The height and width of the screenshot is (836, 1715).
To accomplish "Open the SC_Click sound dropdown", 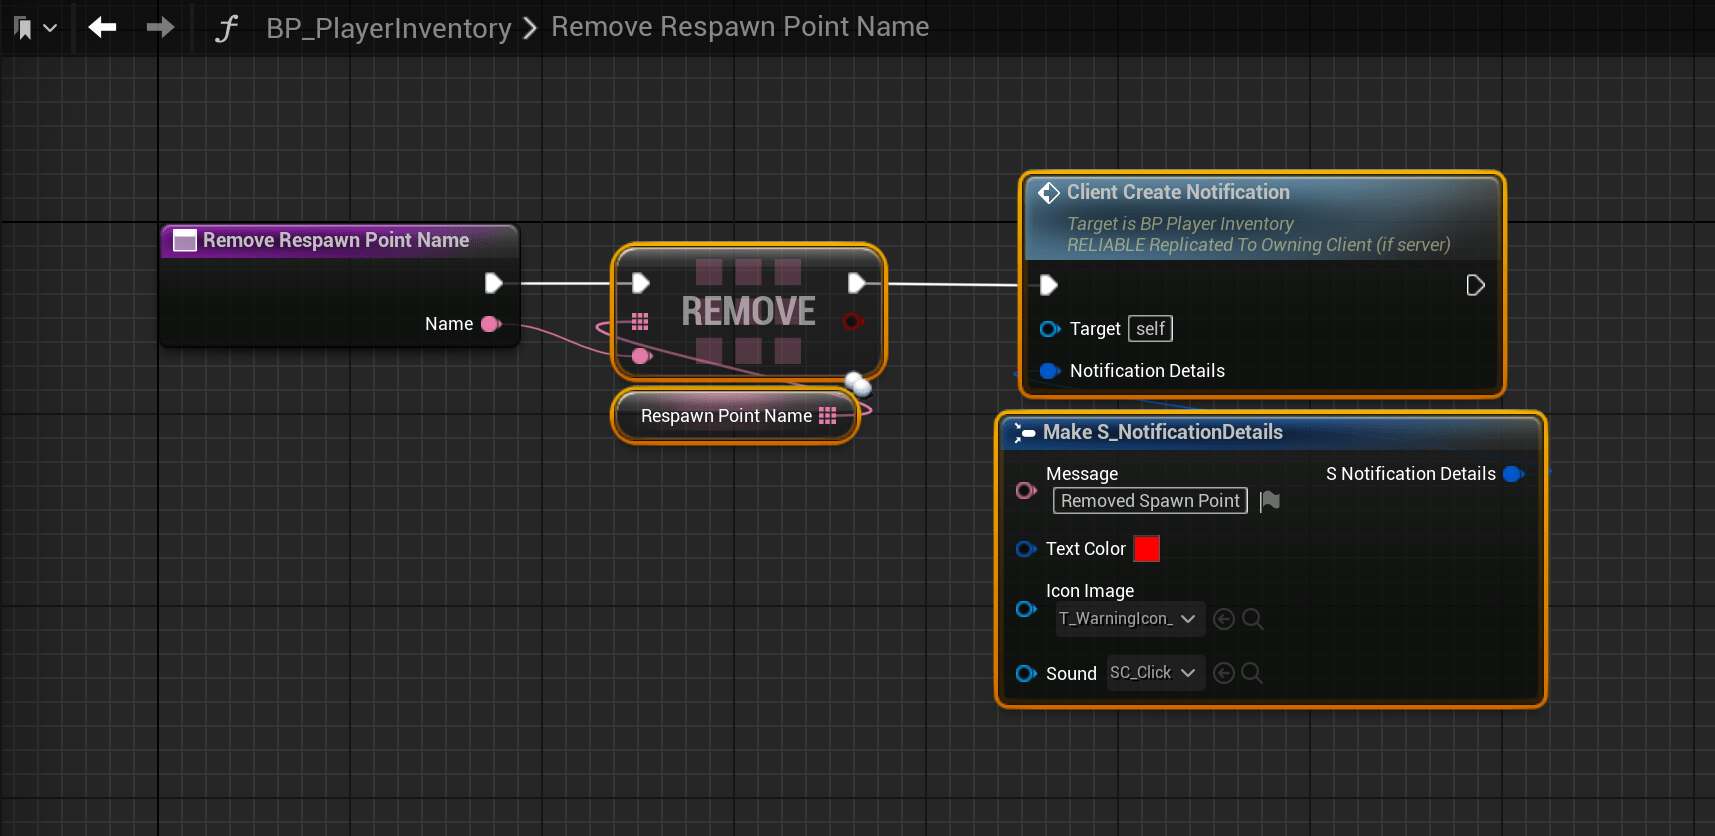I will click(x=1153, y=673).
